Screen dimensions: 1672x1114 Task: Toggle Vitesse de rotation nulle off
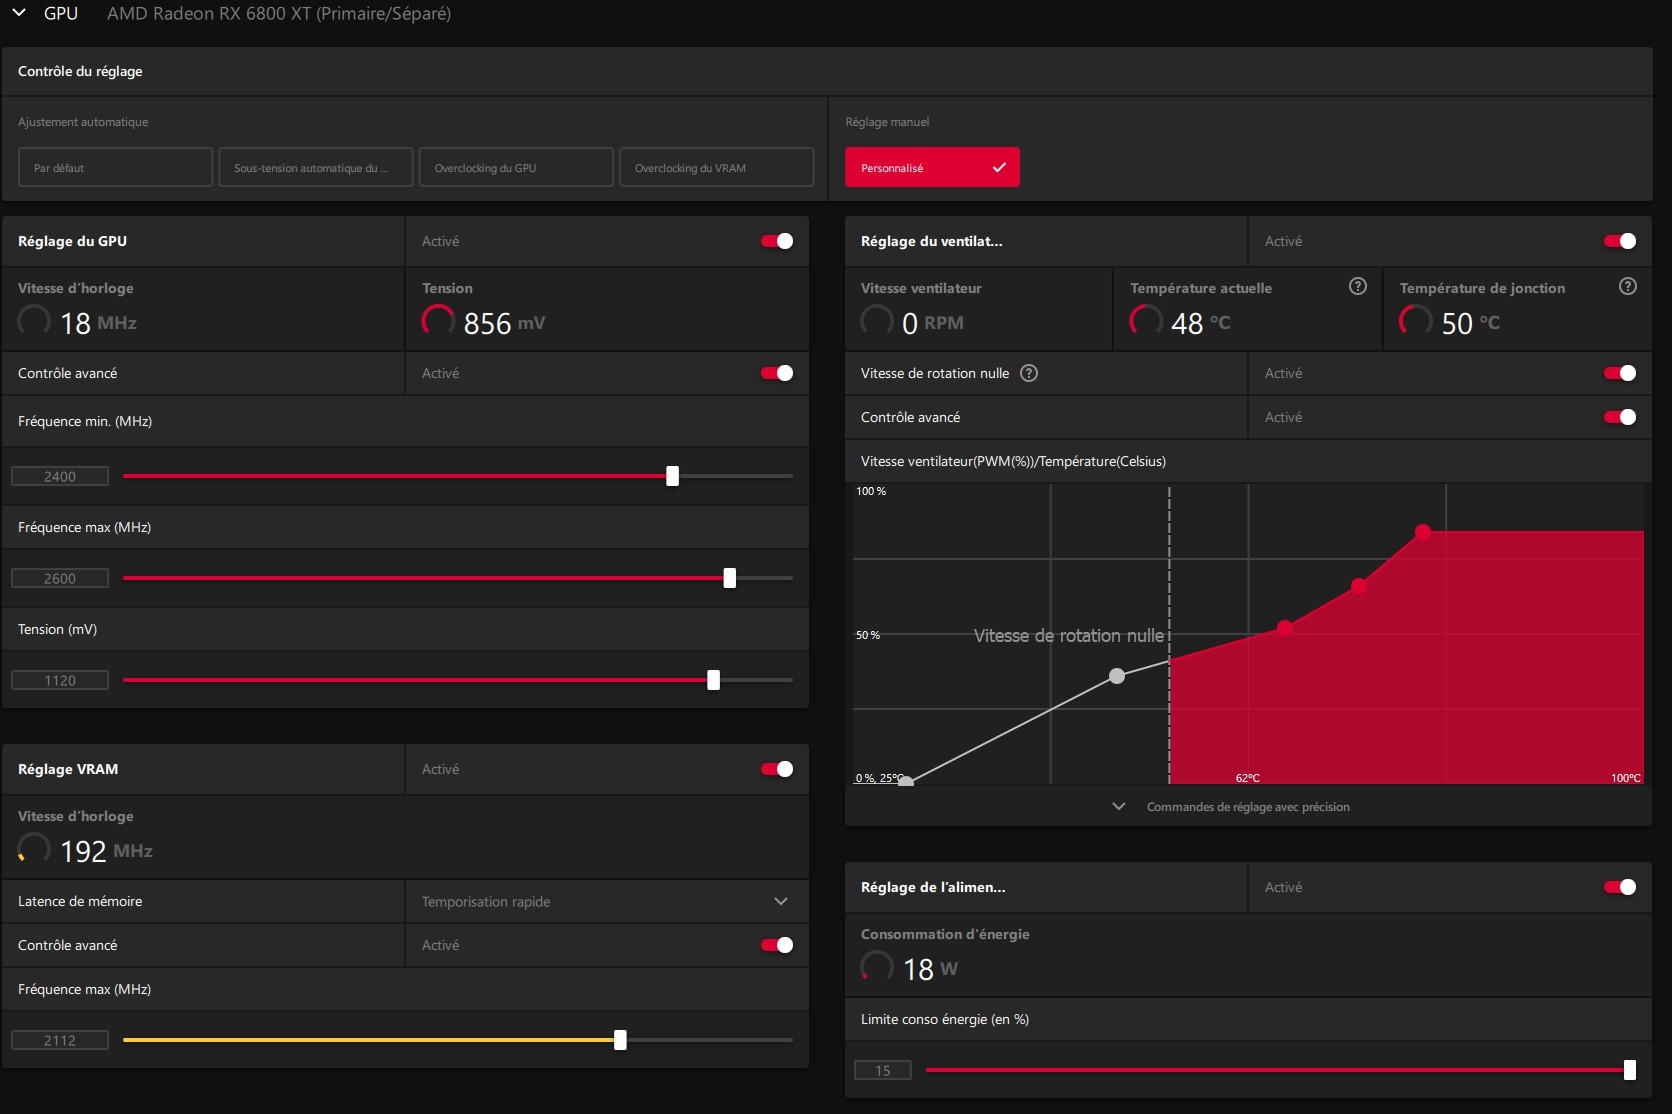[x=1619, y=373]
